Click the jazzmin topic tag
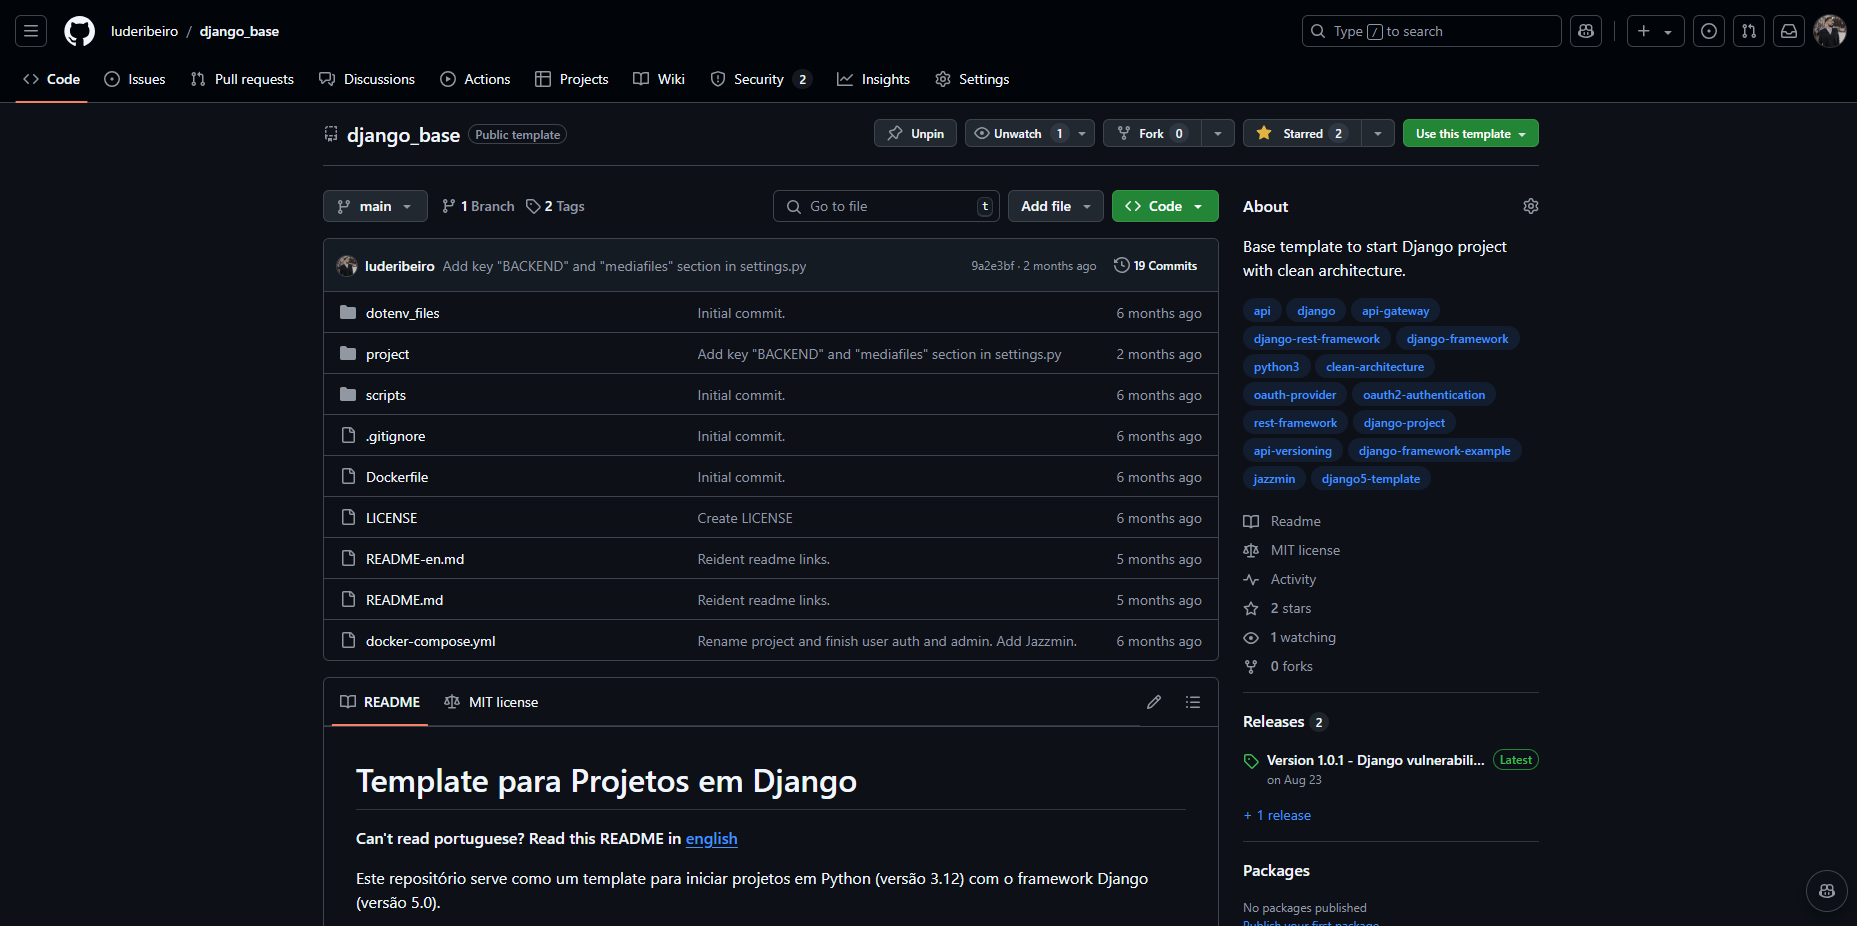Image resolution: width=1857 pixels, height=926 pixels. (1274, 479)
